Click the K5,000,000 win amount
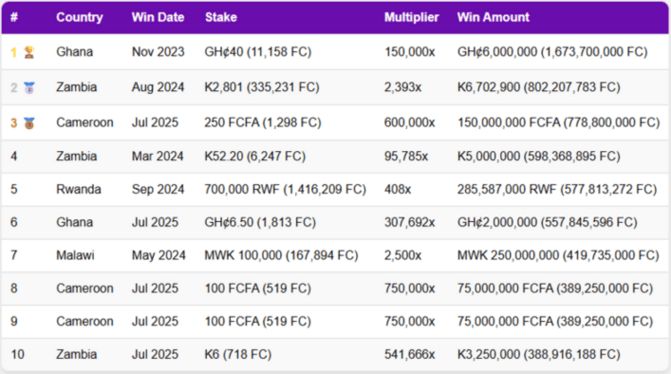The width and height of the screenshot is (671, 374). [x=539, y=156]
